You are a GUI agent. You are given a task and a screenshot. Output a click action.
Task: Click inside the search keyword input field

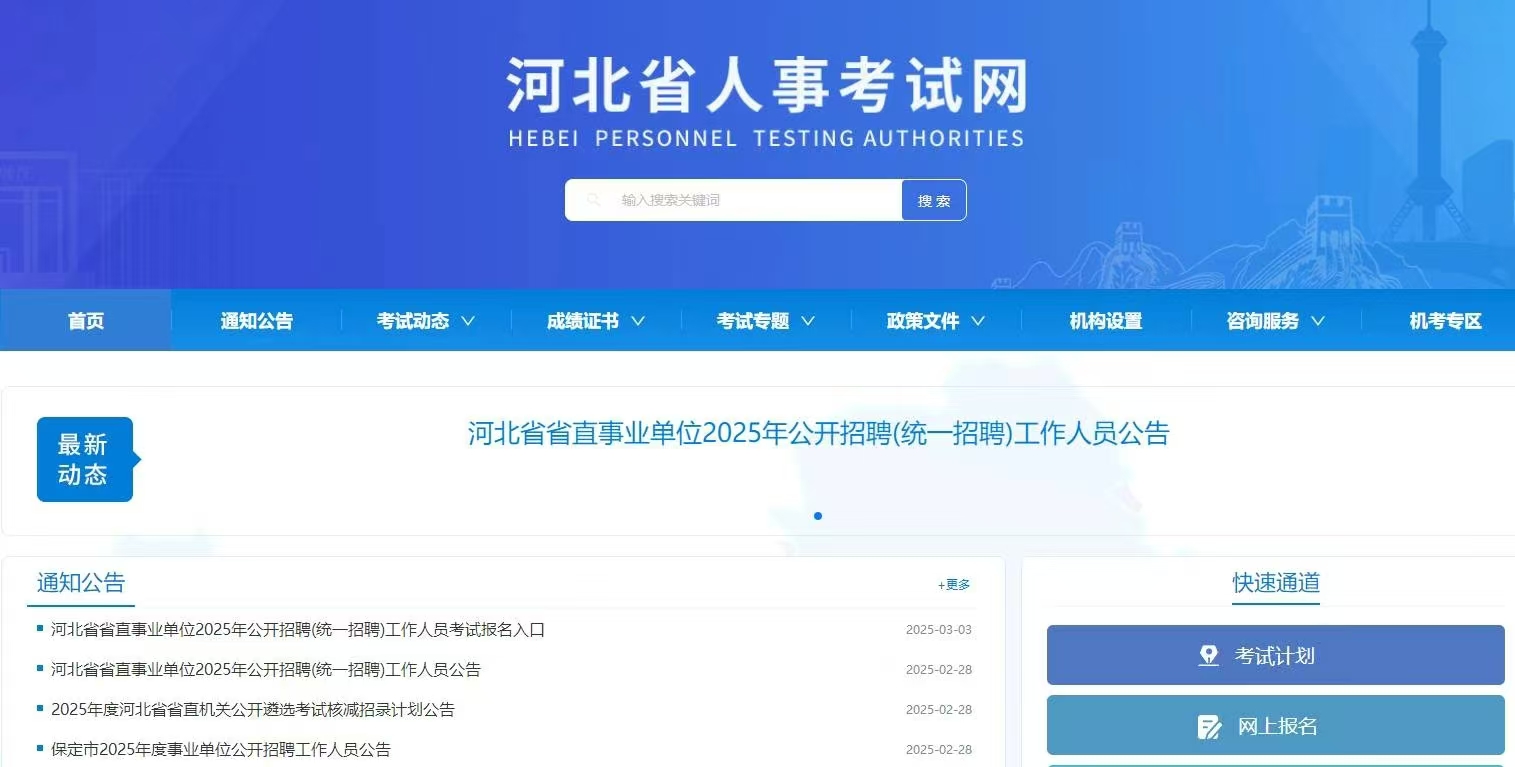click(740, 199)
